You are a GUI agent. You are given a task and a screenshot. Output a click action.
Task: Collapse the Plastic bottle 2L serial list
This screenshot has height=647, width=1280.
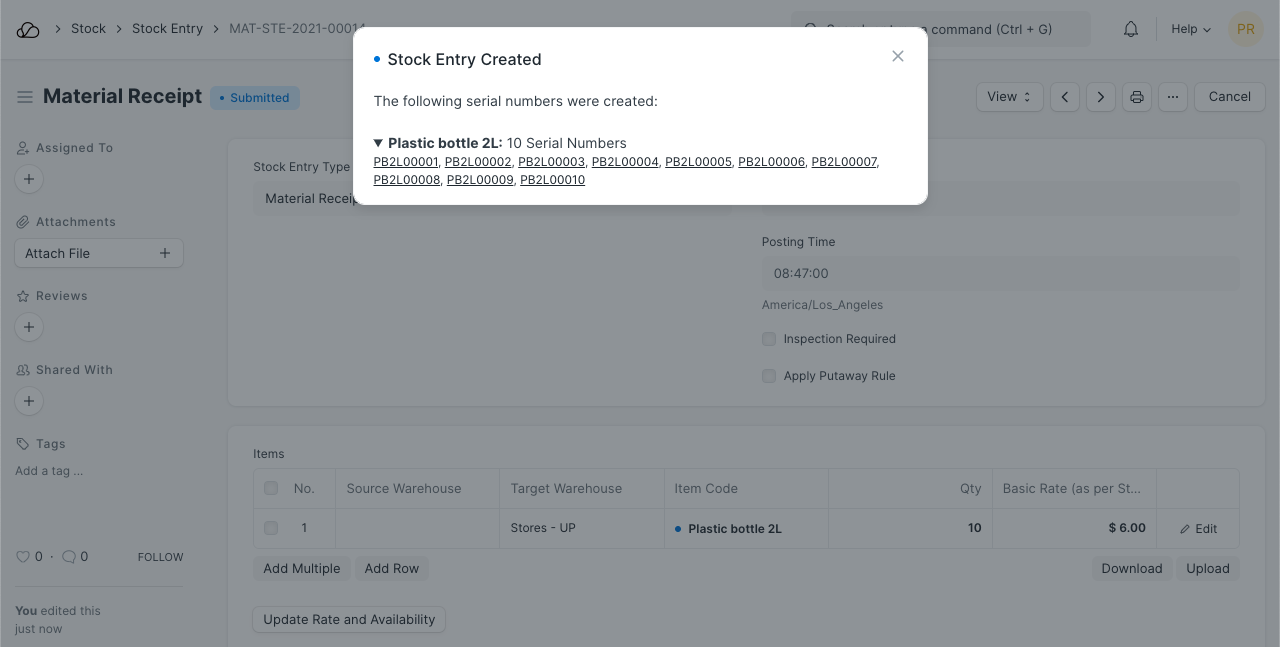(379, 143)
